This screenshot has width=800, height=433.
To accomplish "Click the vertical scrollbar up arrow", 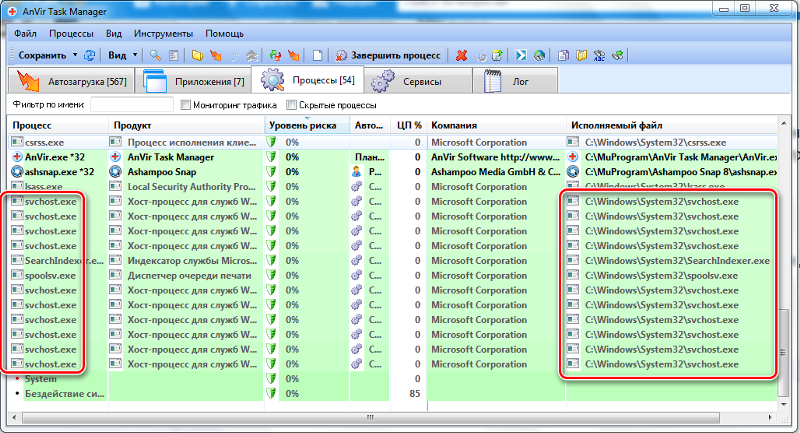I will pos(784,123).
